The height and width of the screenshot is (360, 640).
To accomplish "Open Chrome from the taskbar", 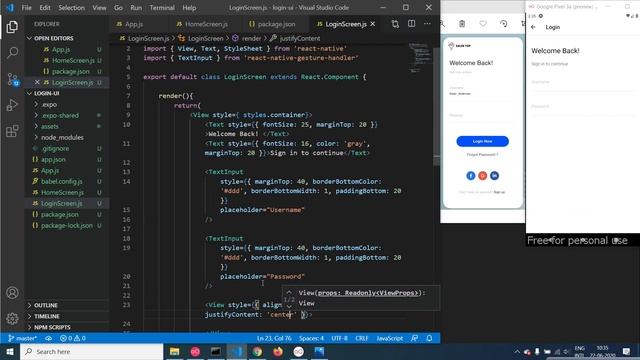I will point(257,351).
